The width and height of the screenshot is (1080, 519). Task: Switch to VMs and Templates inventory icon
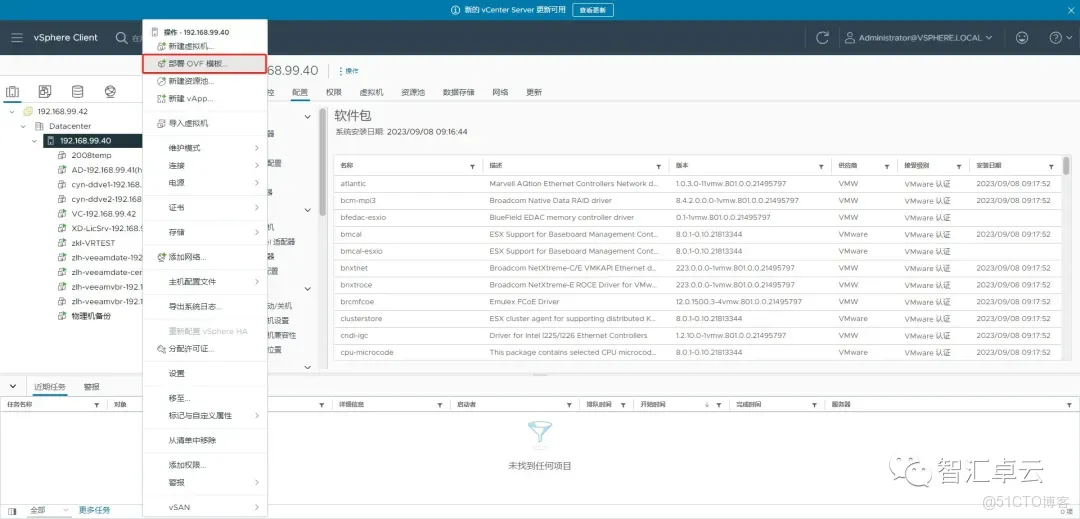coord(45,92)
